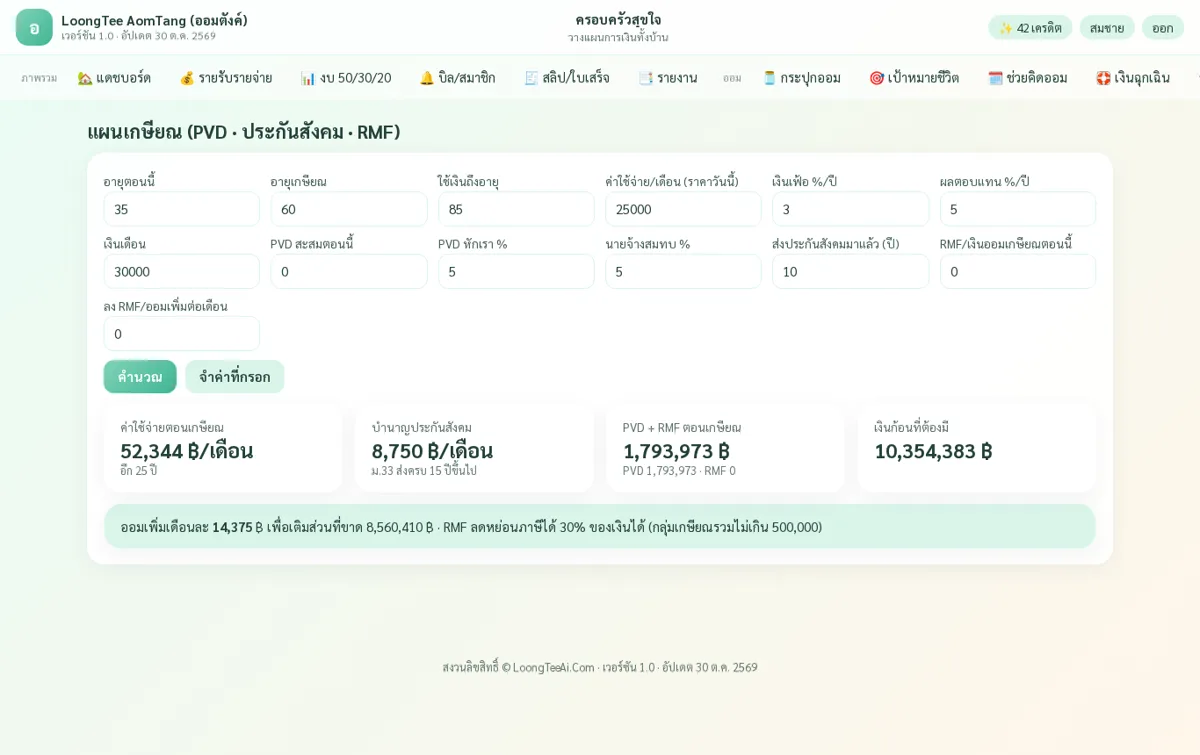
Task: Switch to เป้าหมายชีวิต tab
Action: click(913, 77)
